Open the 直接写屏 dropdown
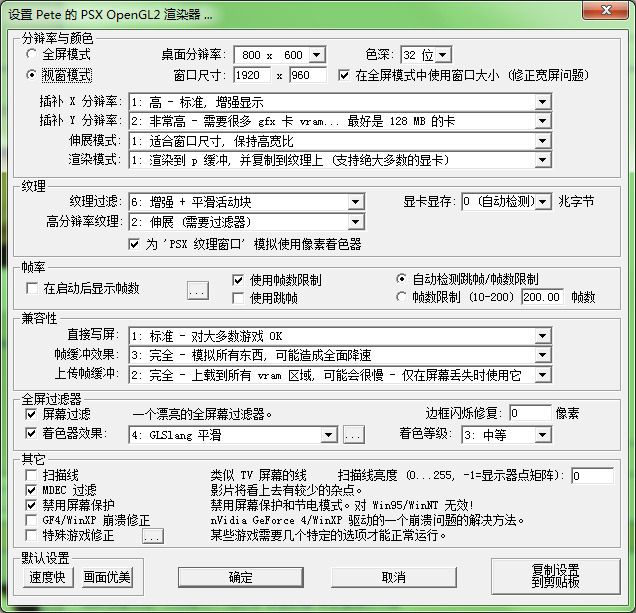The image size is (636, 613). click(340, 336)
